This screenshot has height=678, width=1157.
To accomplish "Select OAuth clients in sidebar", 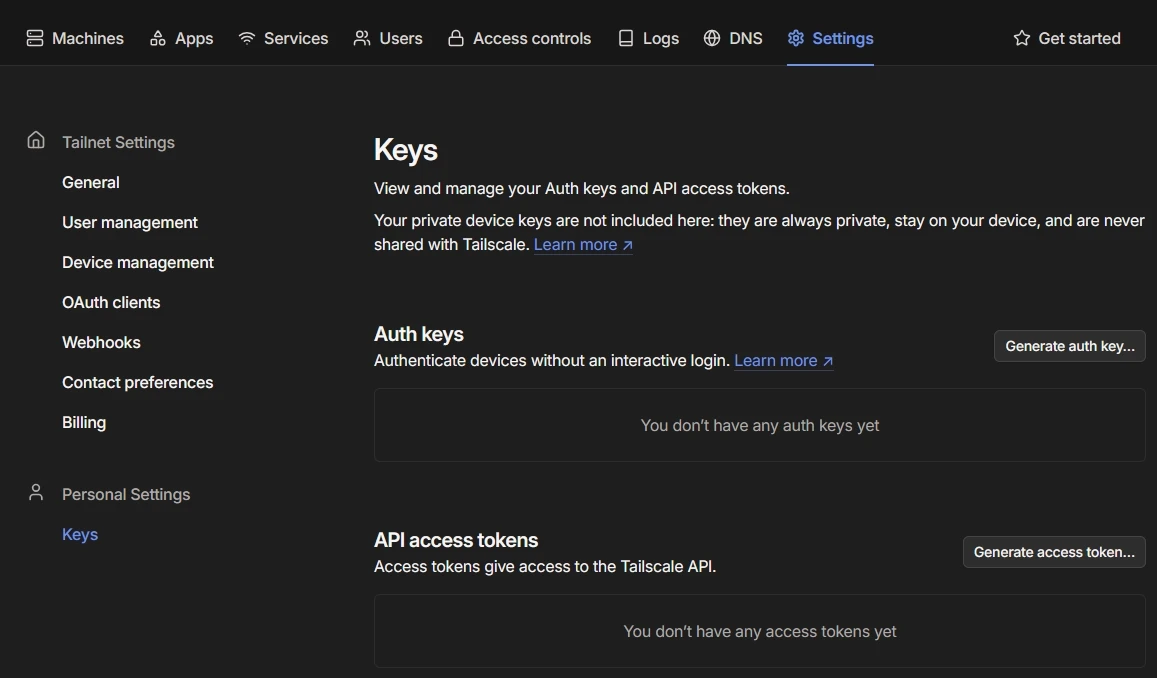I will pyautogui.click(x=111, y=302).
